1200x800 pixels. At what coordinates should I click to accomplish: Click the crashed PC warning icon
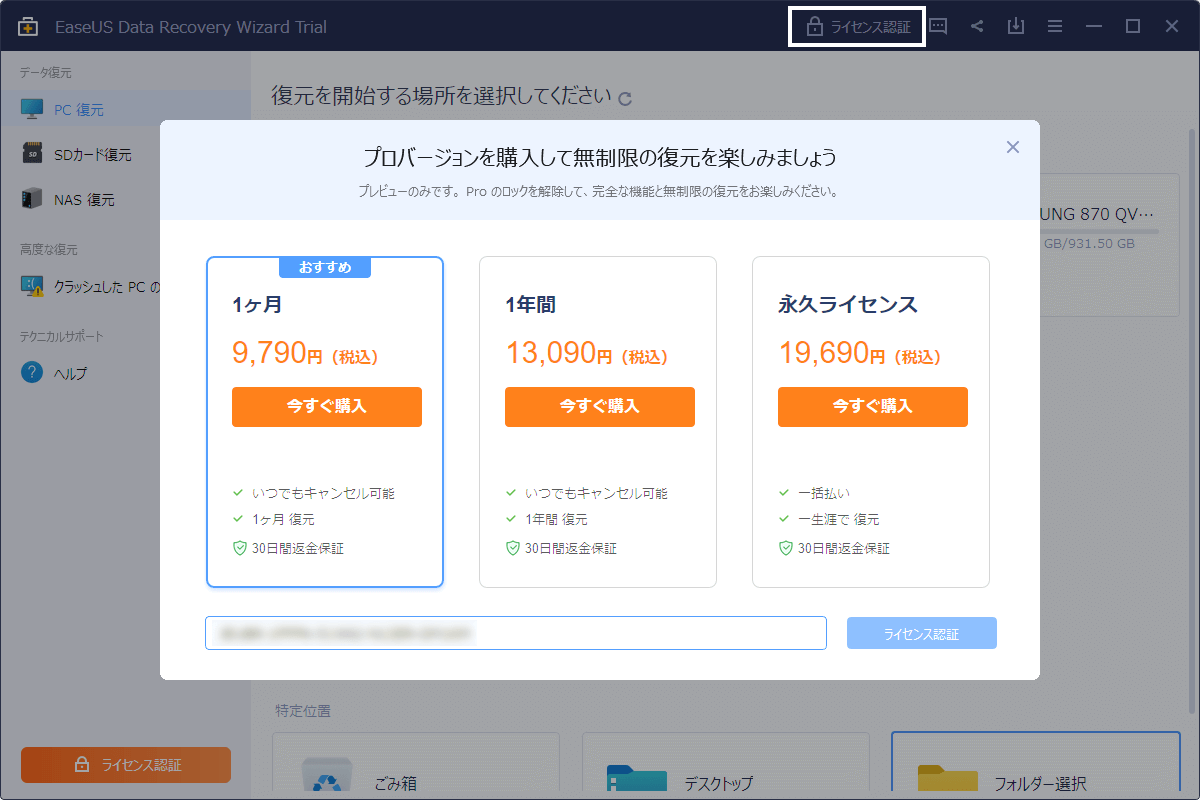pyautogui.click(x=32, y=287)
